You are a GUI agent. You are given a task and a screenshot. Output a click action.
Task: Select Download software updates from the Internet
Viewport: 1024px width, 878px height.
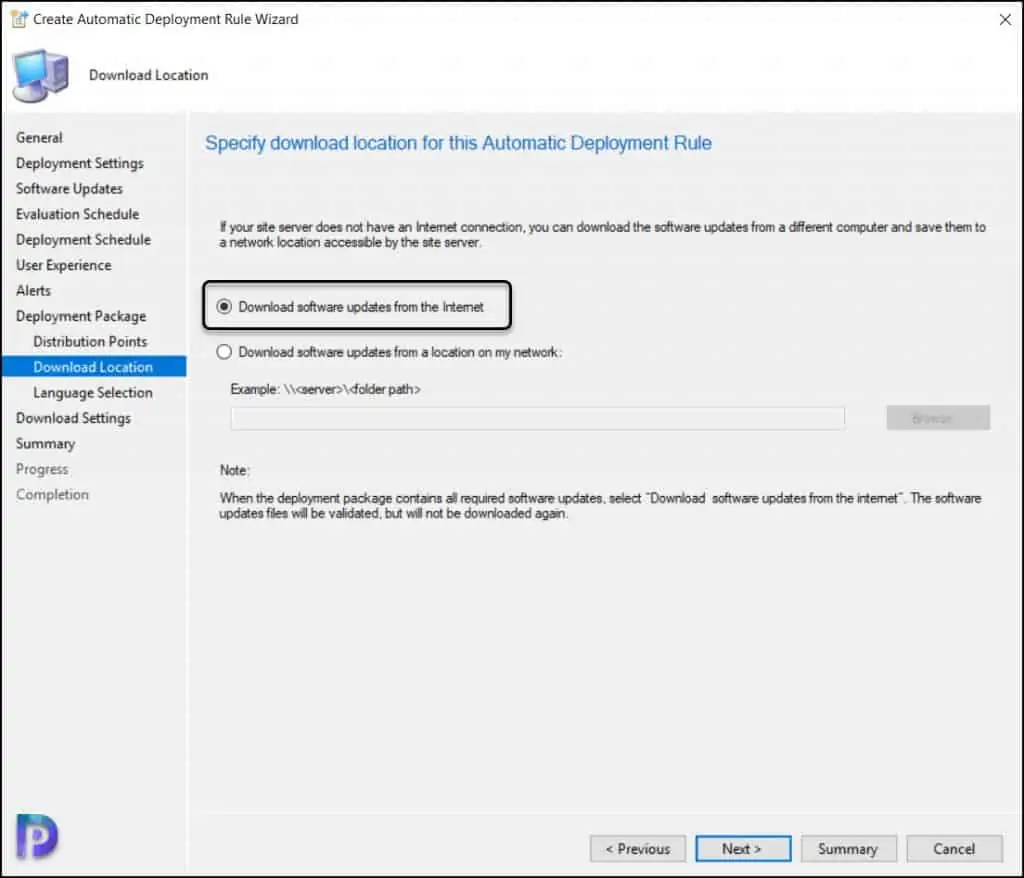pyautogui.click(x=224, y=307)
